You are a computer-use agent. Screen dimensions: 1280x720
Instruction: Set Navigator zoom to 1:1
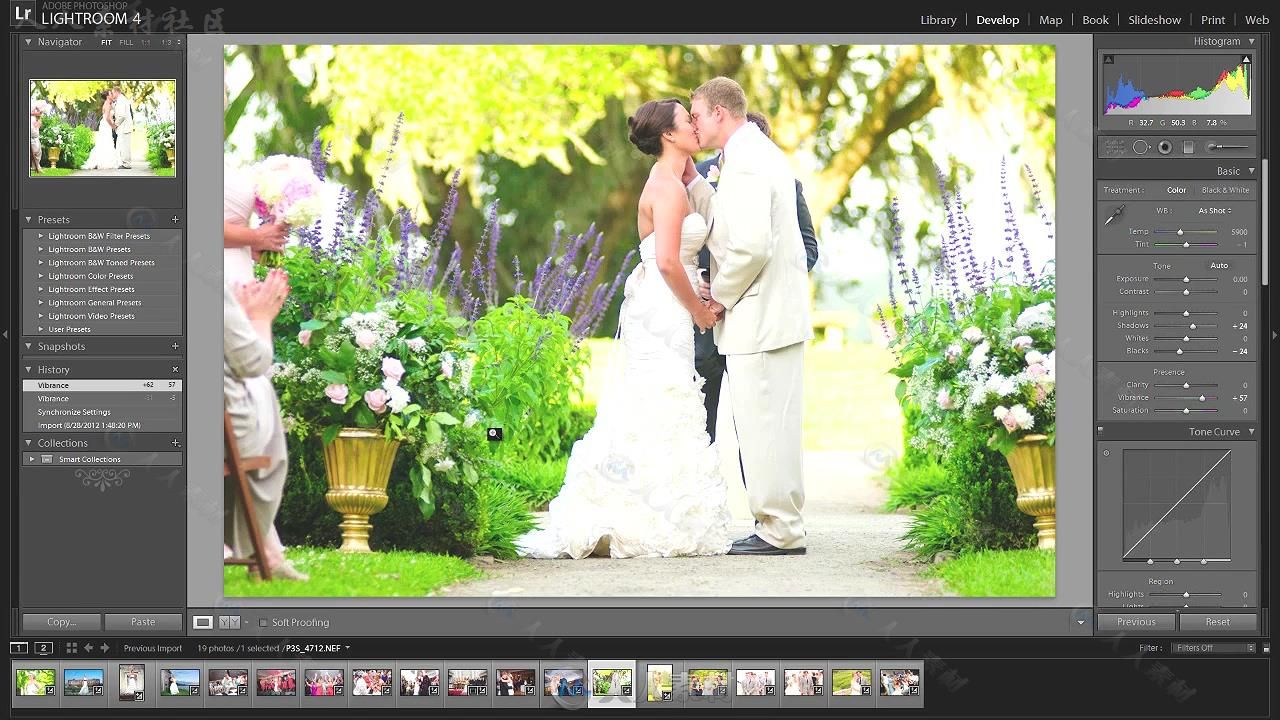[x=146, y=43]
